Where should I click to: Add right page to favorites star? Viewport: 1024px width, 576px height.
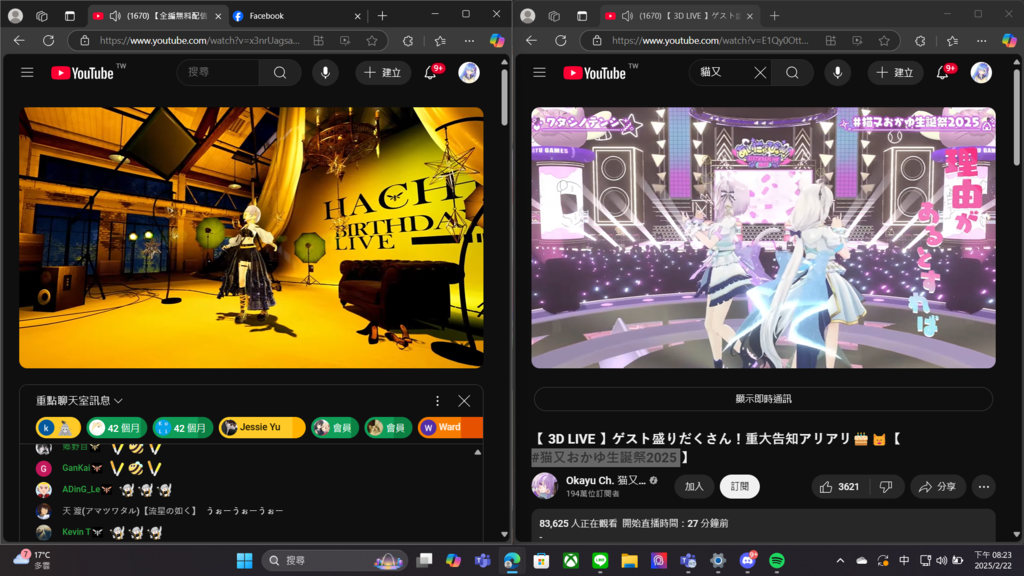coord(884,40)
